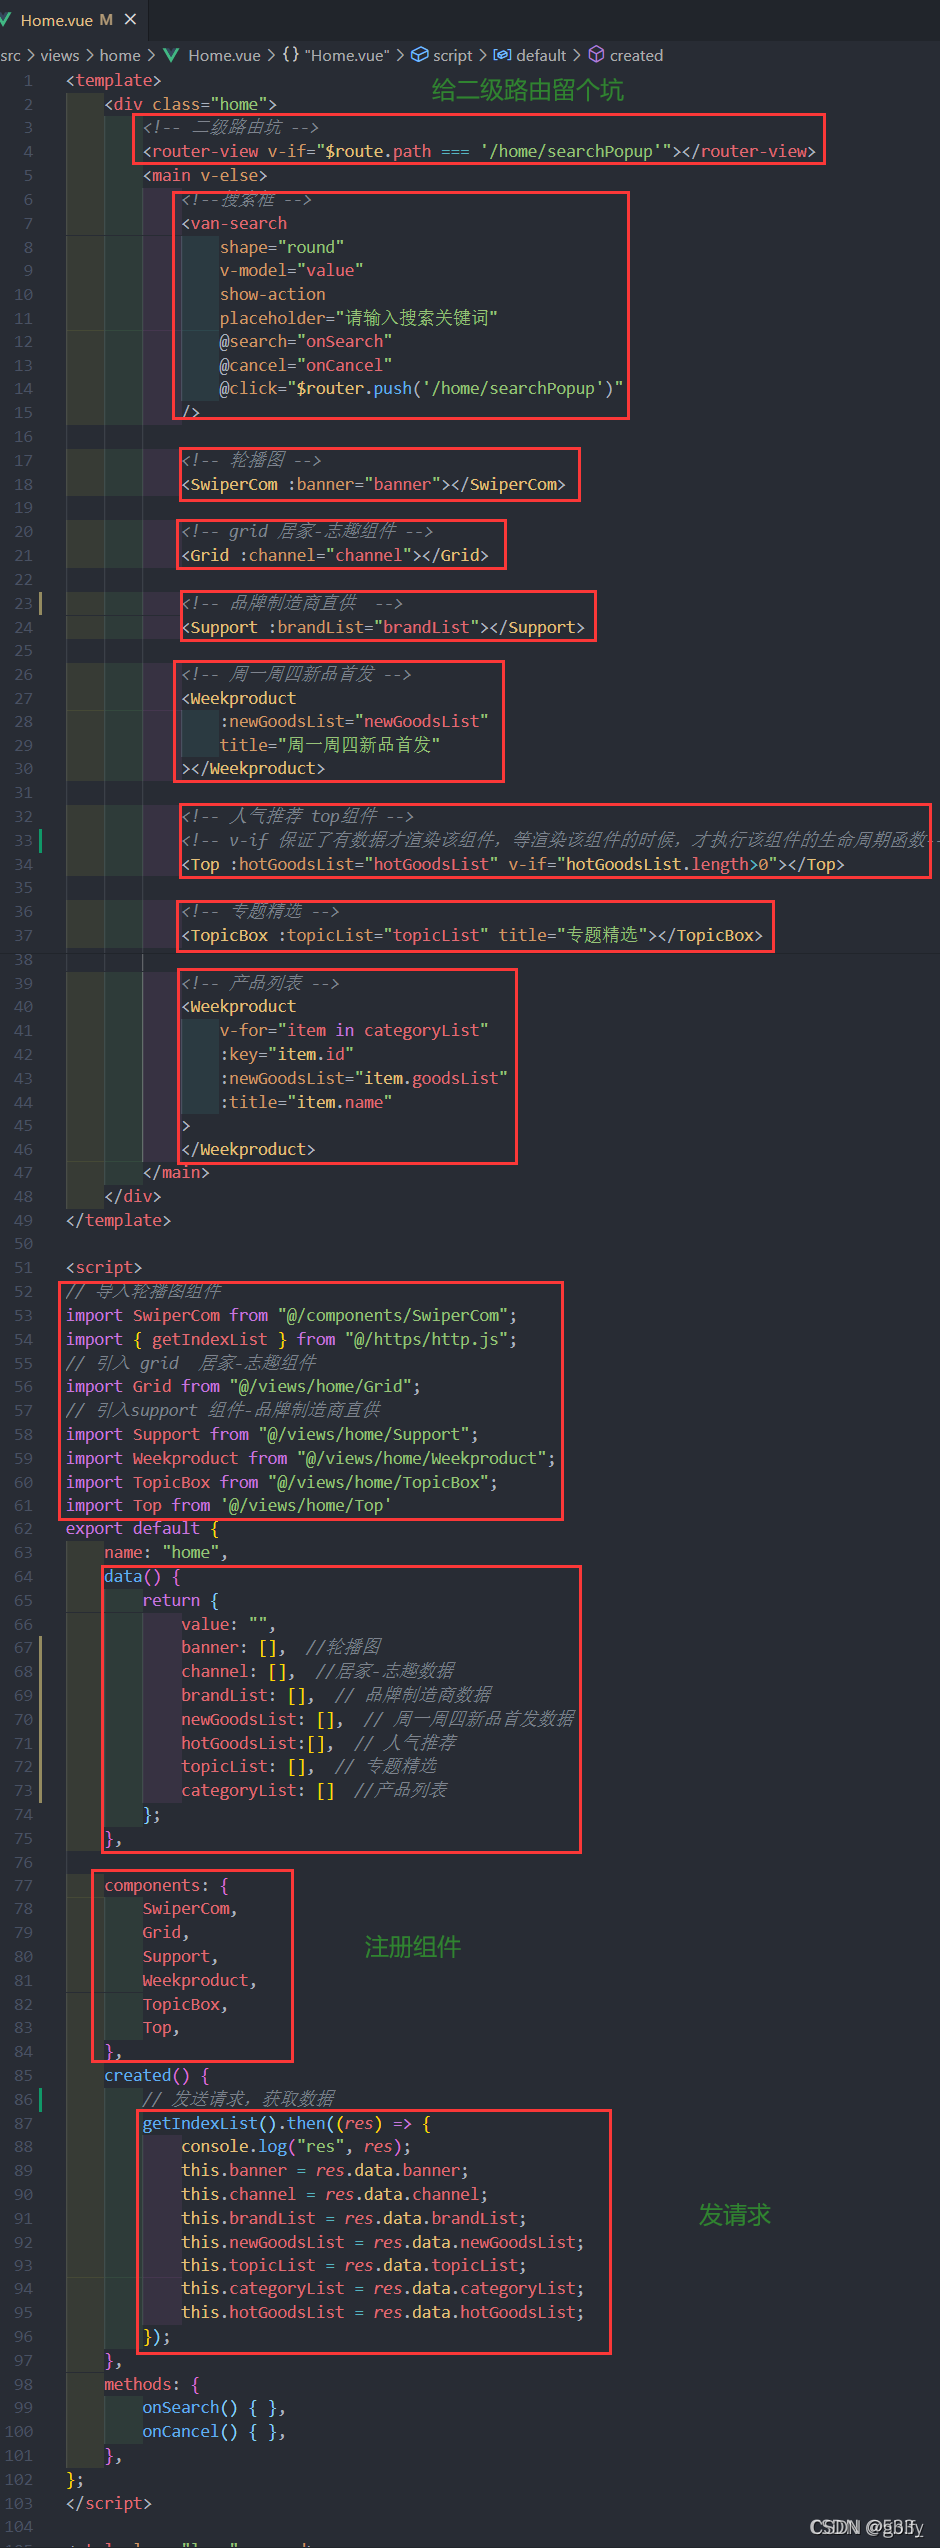
Task: Click the <Support :brandList> component line
Action: tap(383, 627)
